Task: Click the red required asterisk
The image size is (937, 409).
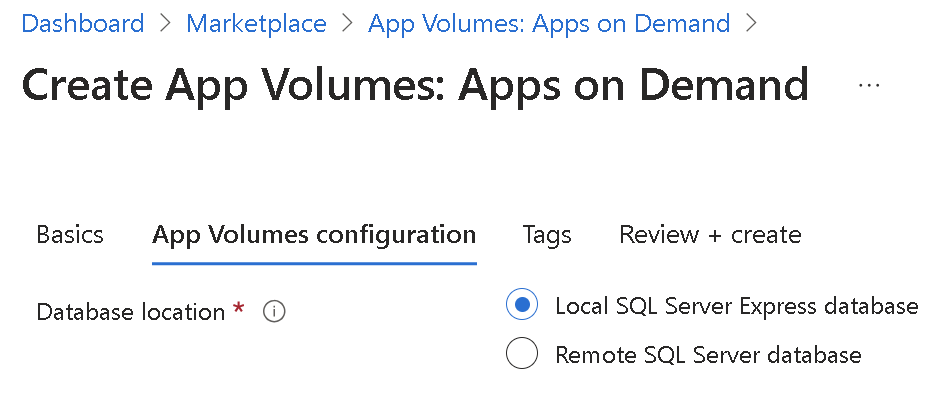Action: click(238, 311)
